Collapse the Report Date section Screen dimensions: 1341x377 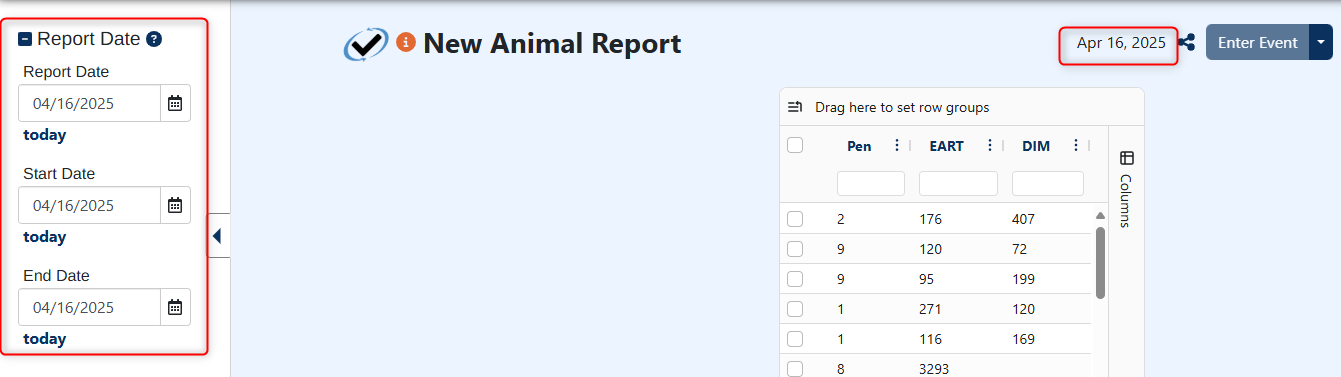pyautogui.click(x=25, y=39)
